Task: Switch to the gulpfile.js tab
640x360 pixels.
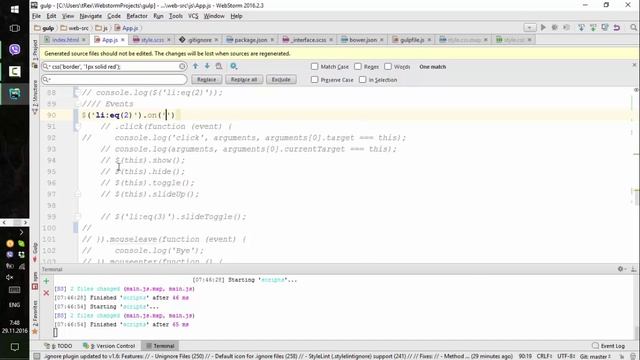Action: (412, 40)
